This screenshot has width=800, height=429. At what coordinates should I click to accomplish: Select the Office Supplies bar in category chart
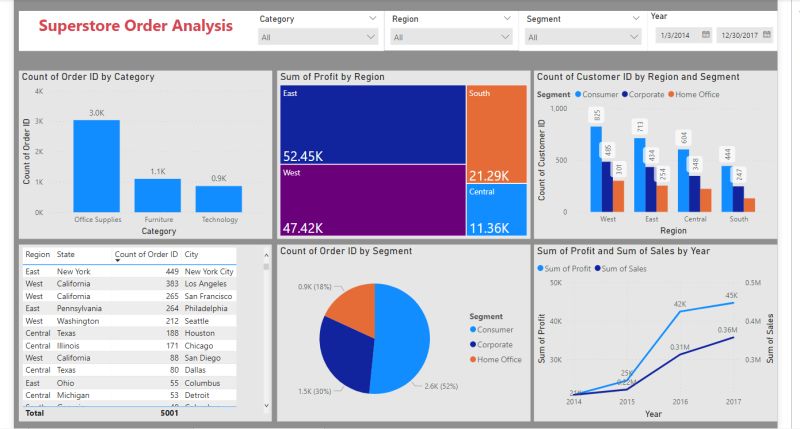tap(96, 166)
